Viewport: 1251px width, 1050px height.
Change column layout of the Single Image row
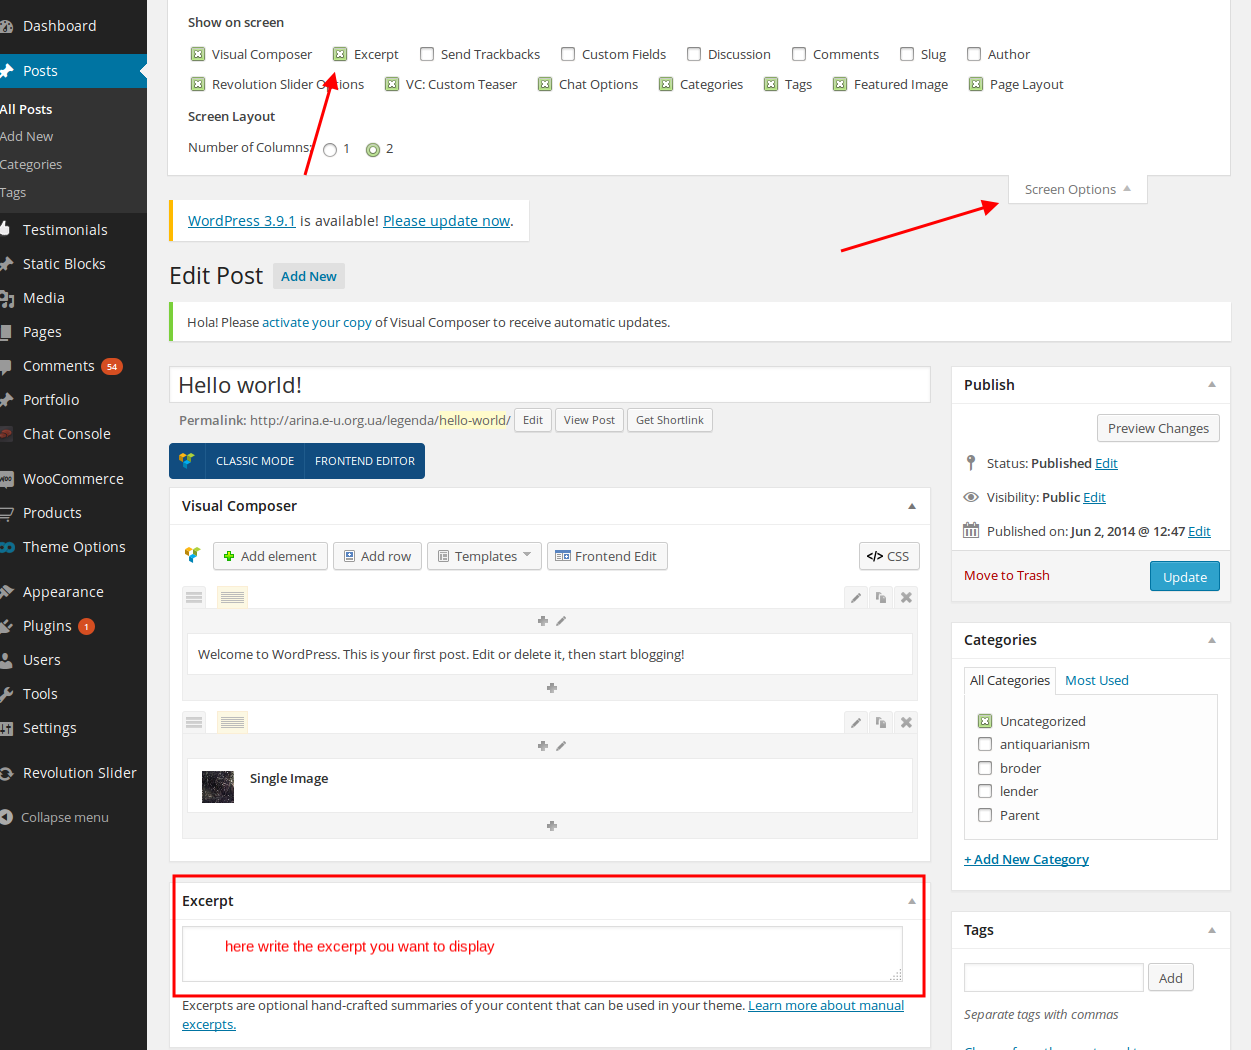point(232,722)
